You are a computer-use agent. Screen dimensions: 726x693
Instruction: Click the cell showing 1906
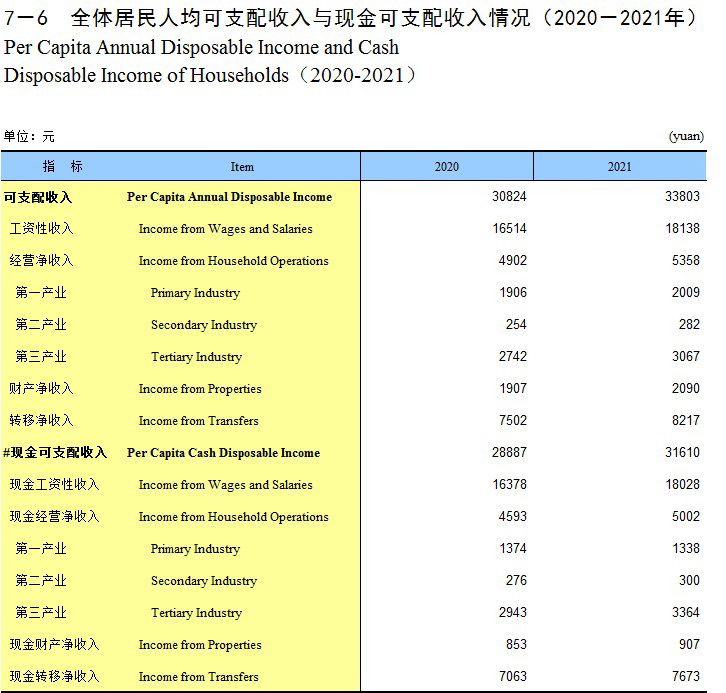tap(513, 292)
